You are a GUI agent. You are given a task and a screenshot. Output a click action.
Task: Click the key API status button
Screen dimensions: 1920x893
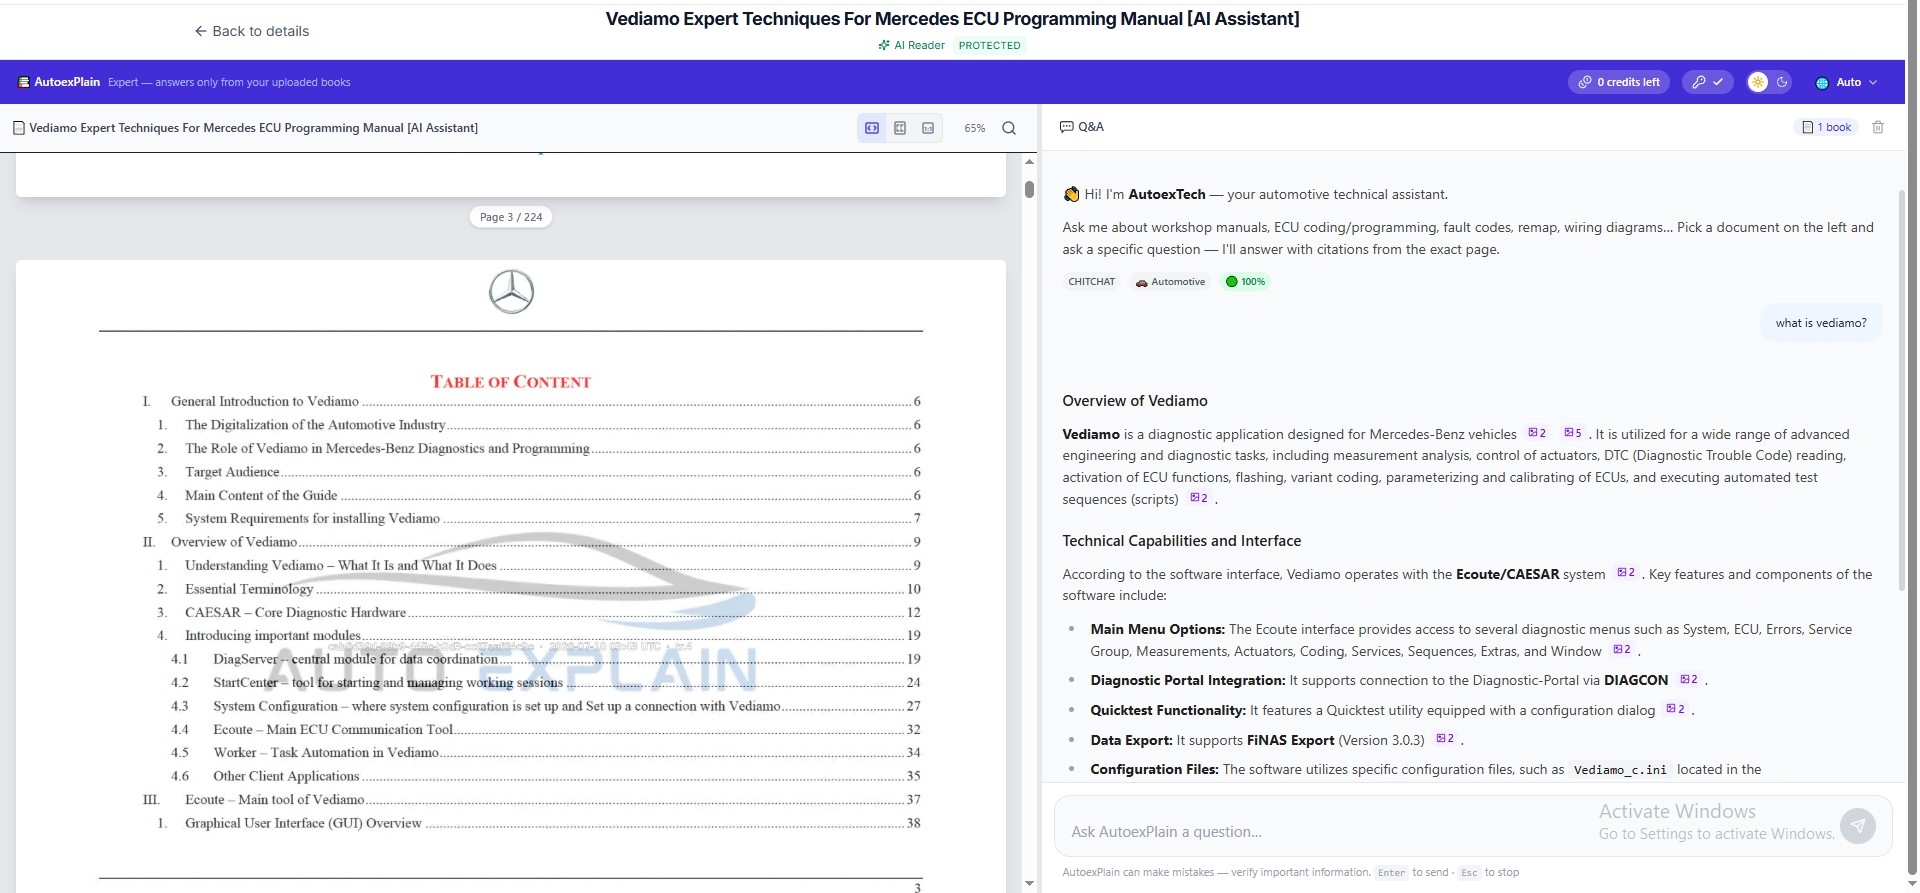[x=1708, y=82]
